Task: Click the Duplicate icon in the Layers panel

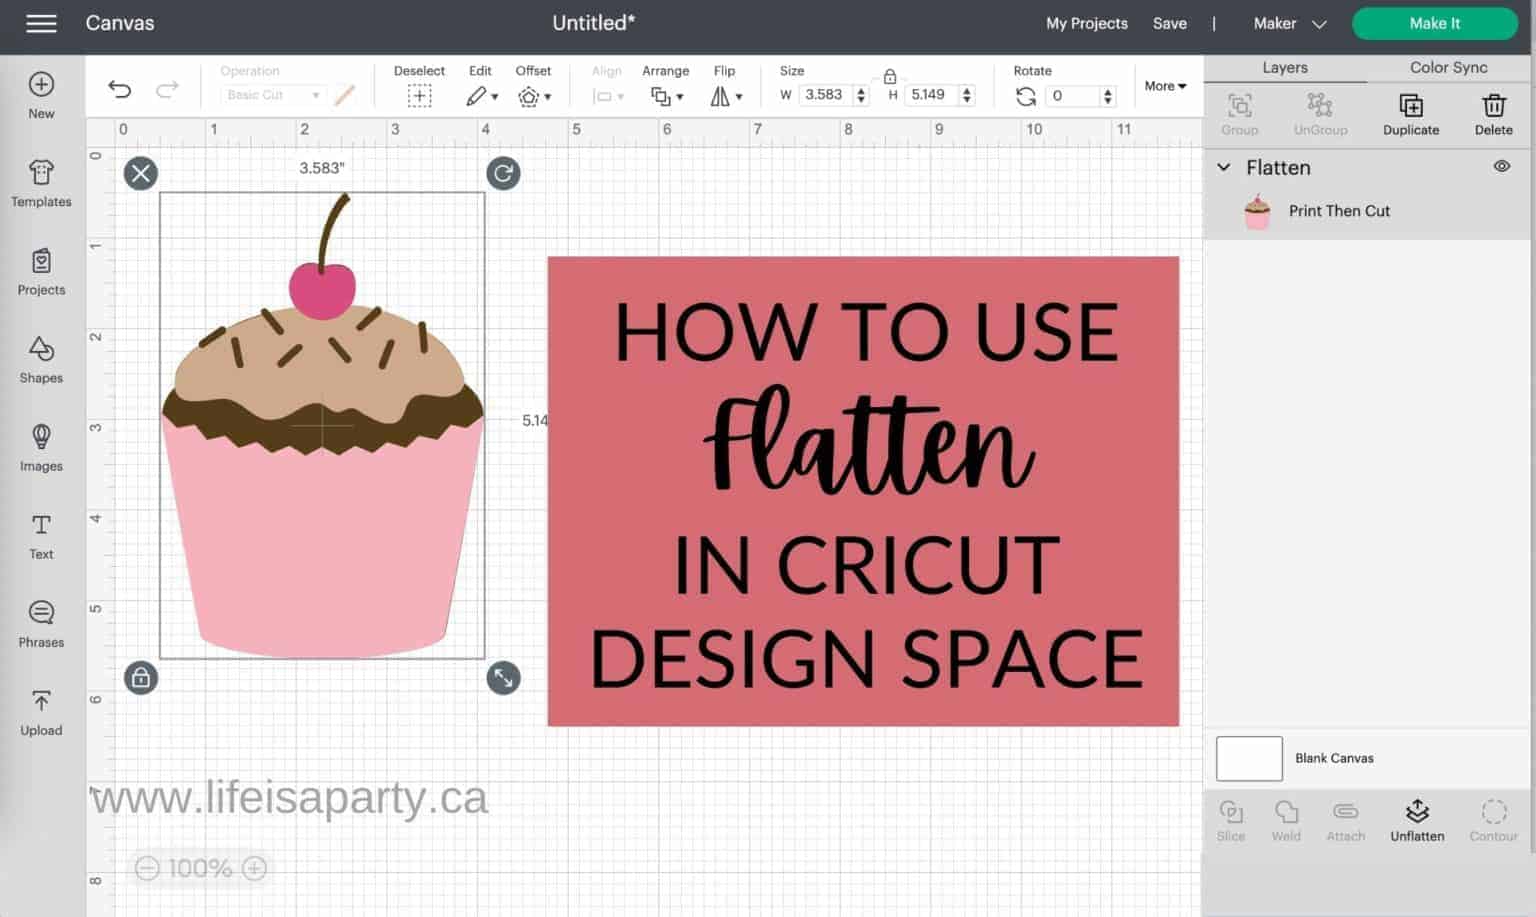Action: click(1410, 112)
